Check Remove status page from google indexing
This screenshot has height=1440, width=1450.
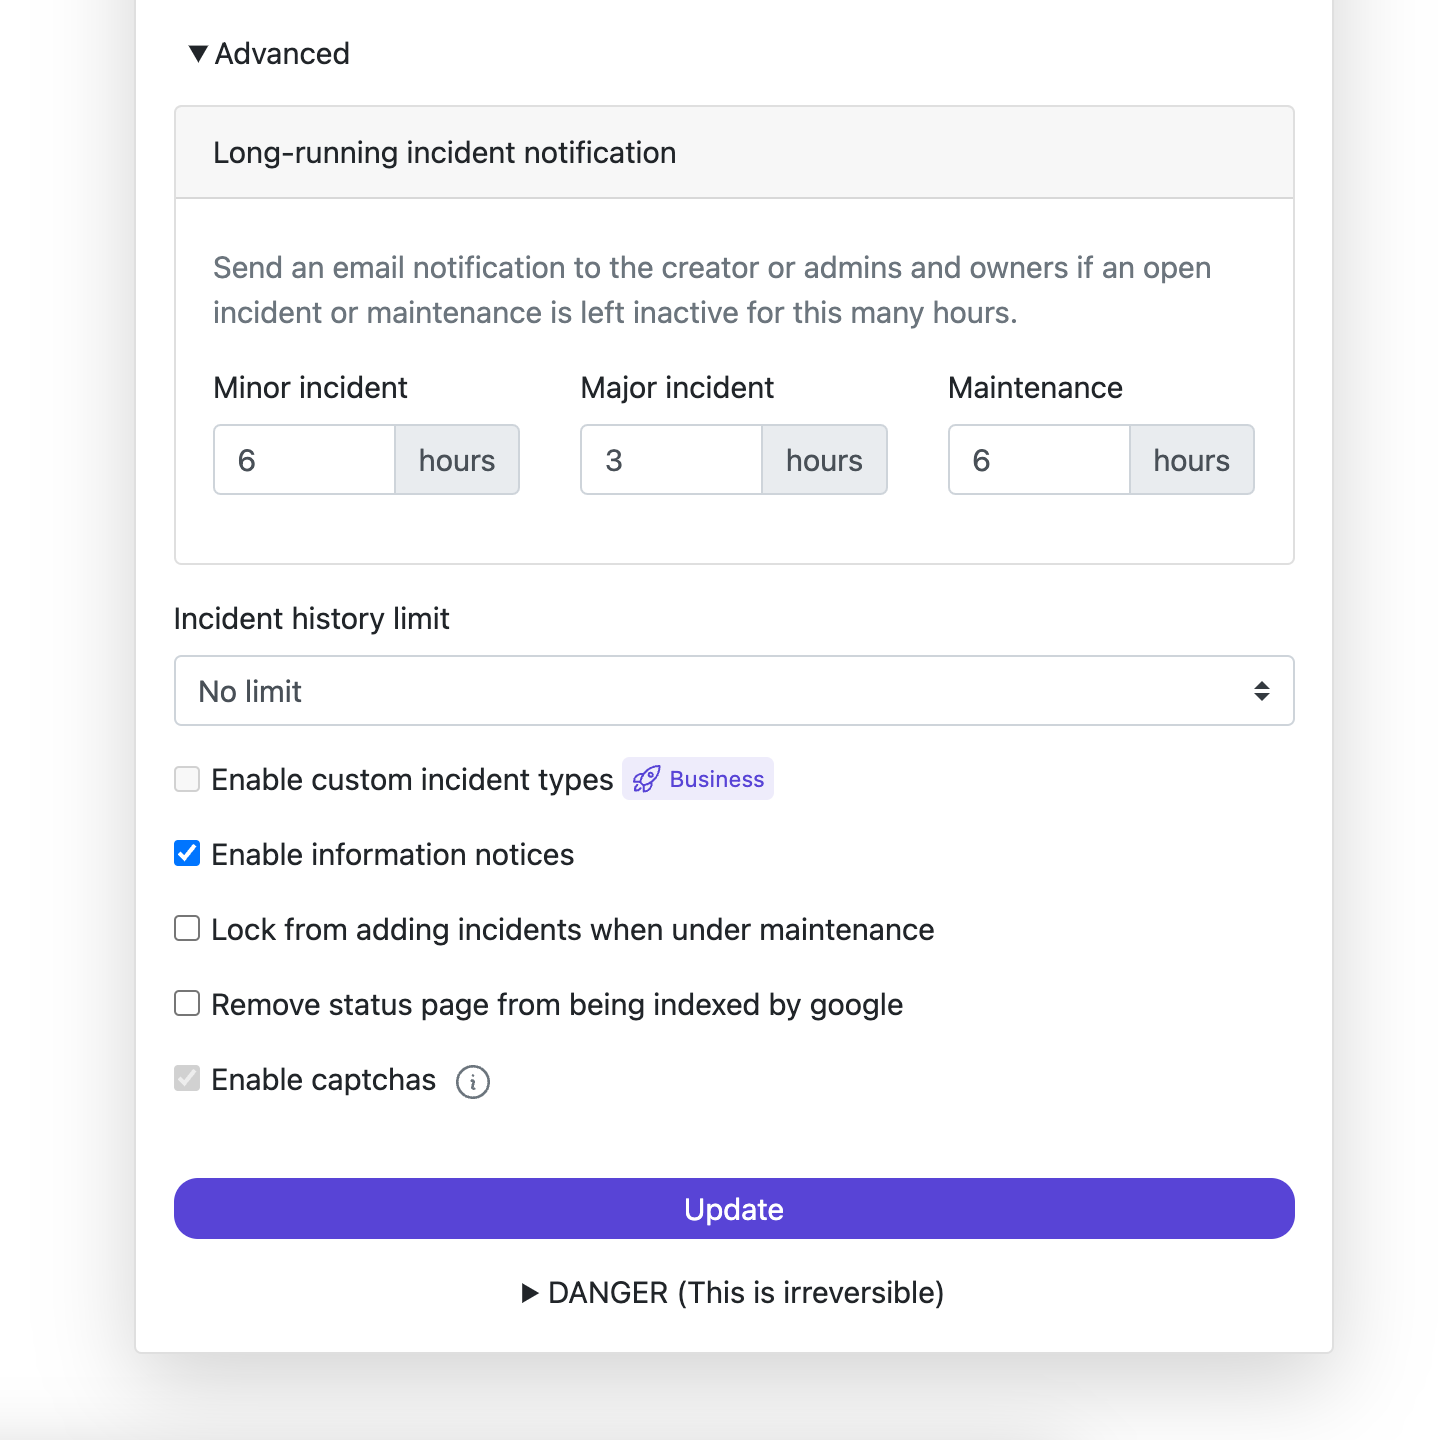[x=187, y=1003]
